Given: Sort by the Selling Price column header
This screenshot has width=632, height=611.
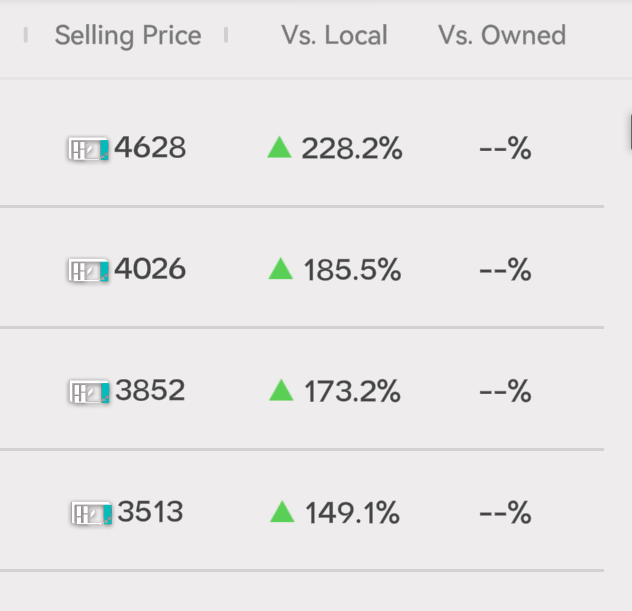Looking at the screenshot, I should click(128, 36).
